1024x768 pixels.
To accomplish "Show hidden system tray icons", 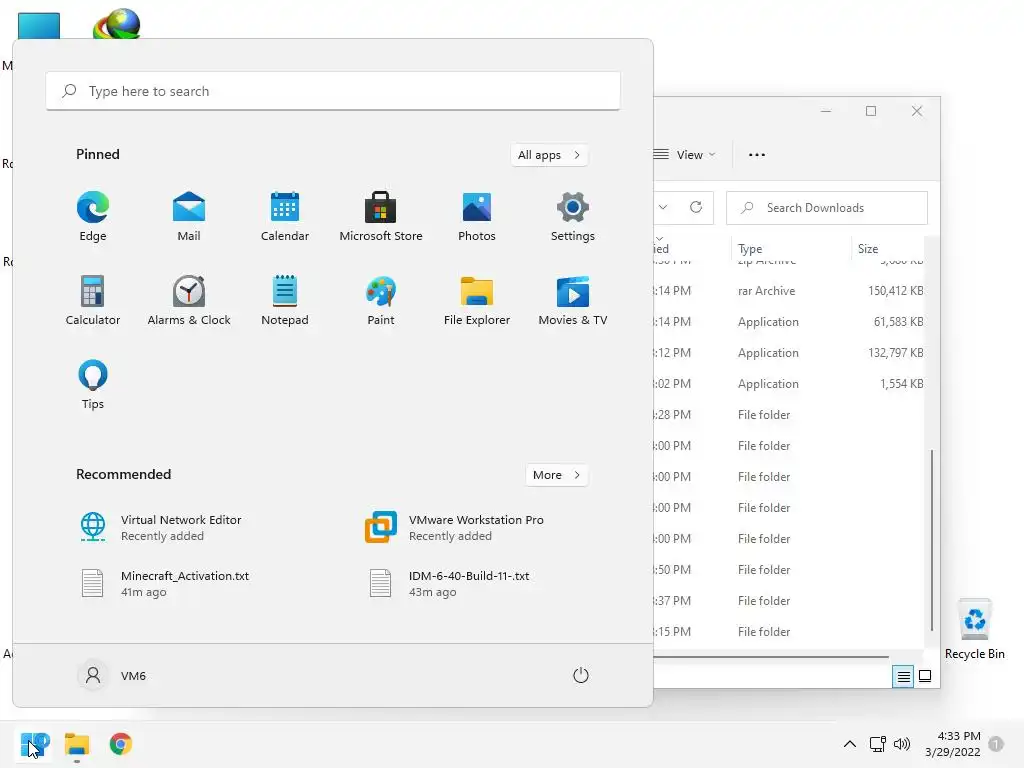I will [850, 744].
